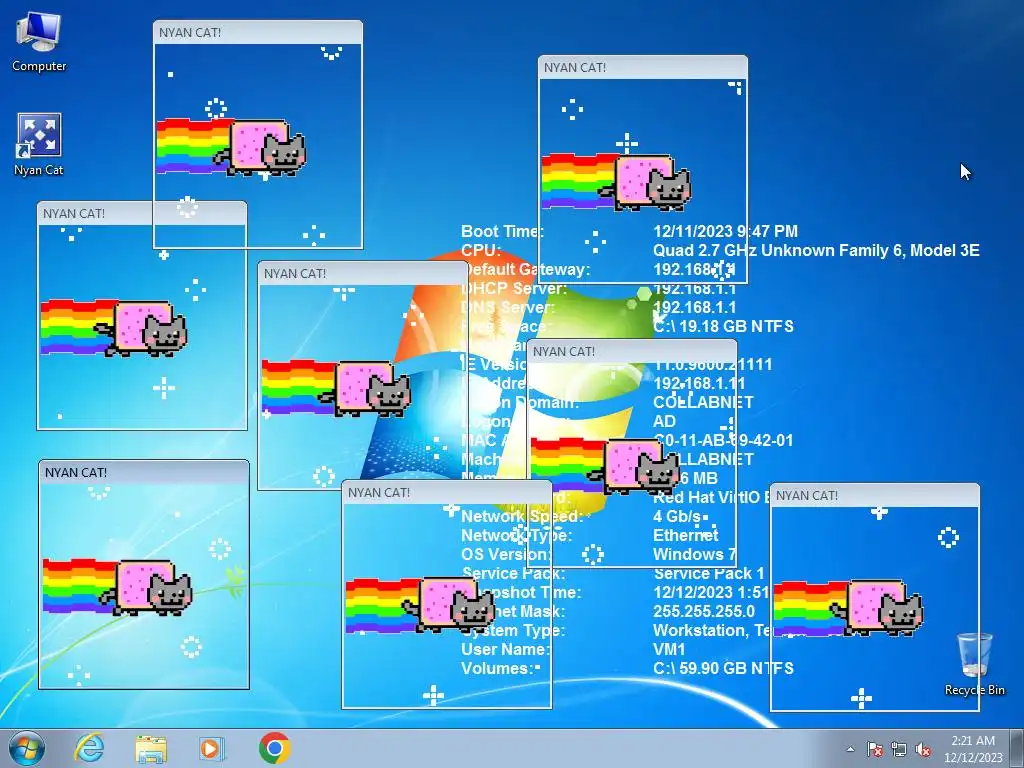This screenshot has width=1024, height=768.
Task: Click the '255.255.255.0' subnet mask value
Action: (x=704, y=611)
